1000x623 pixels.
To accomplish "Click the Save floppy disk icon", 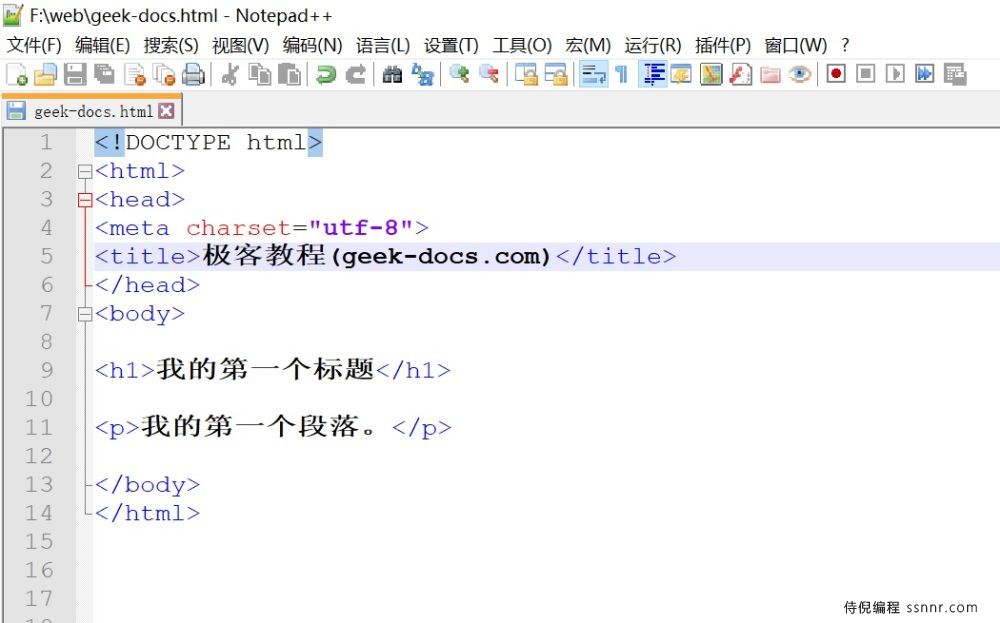I will pyautogui.click(x=75, y=75).
